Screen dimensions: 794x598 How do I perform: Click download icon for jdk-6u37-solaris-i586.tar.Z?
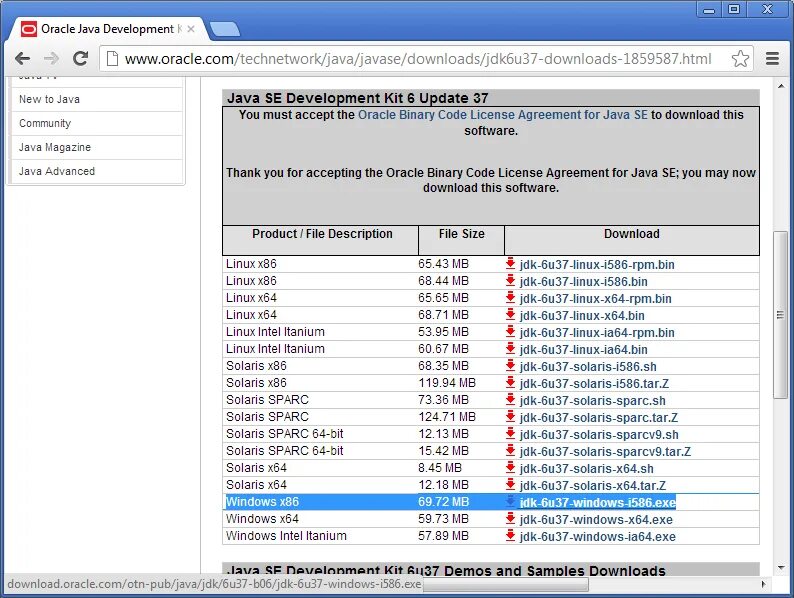coord(510,383)
